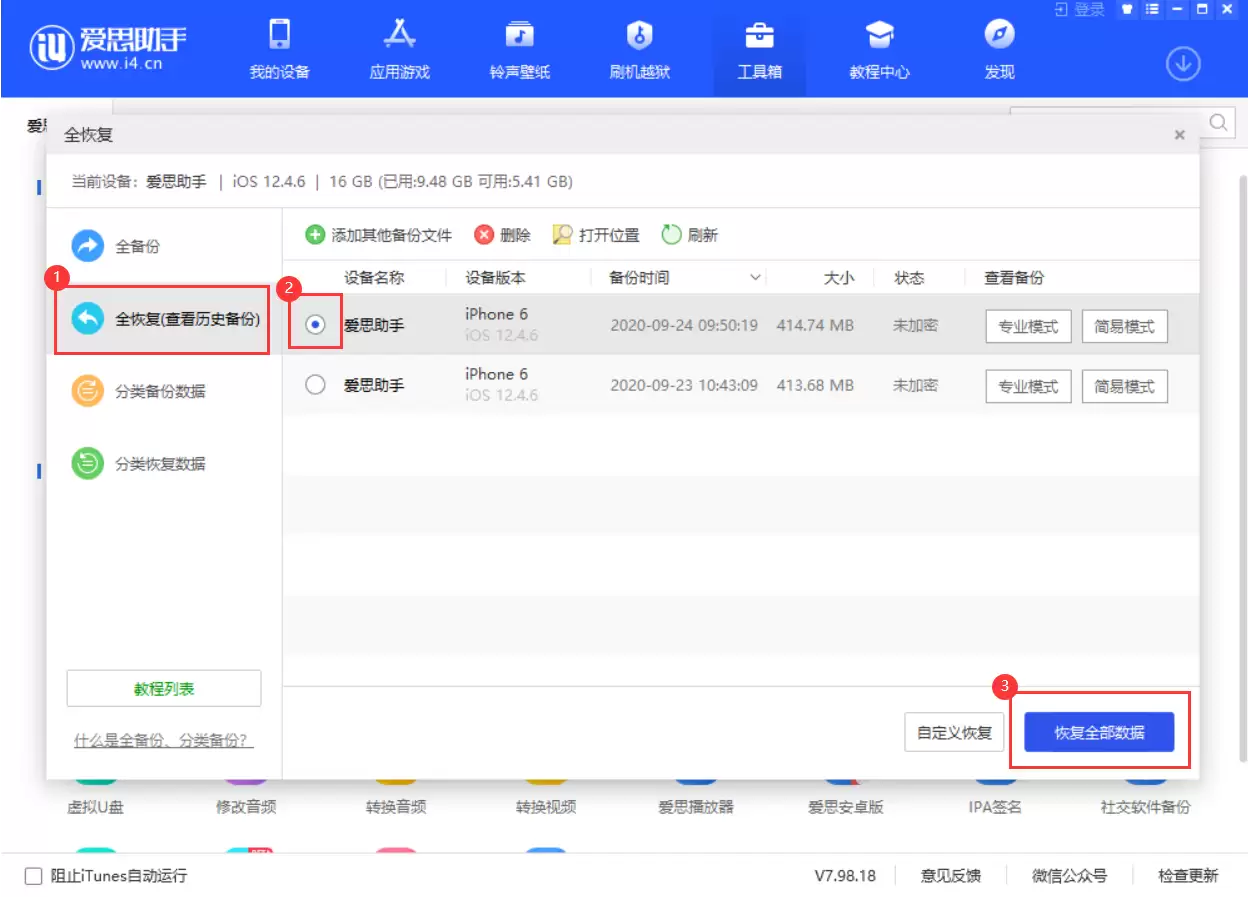Viewport: 1248px width, 897px height.
Task: Open 简易模式 for the 2020-09-24 backup
Action: (x=1125, y=326)
